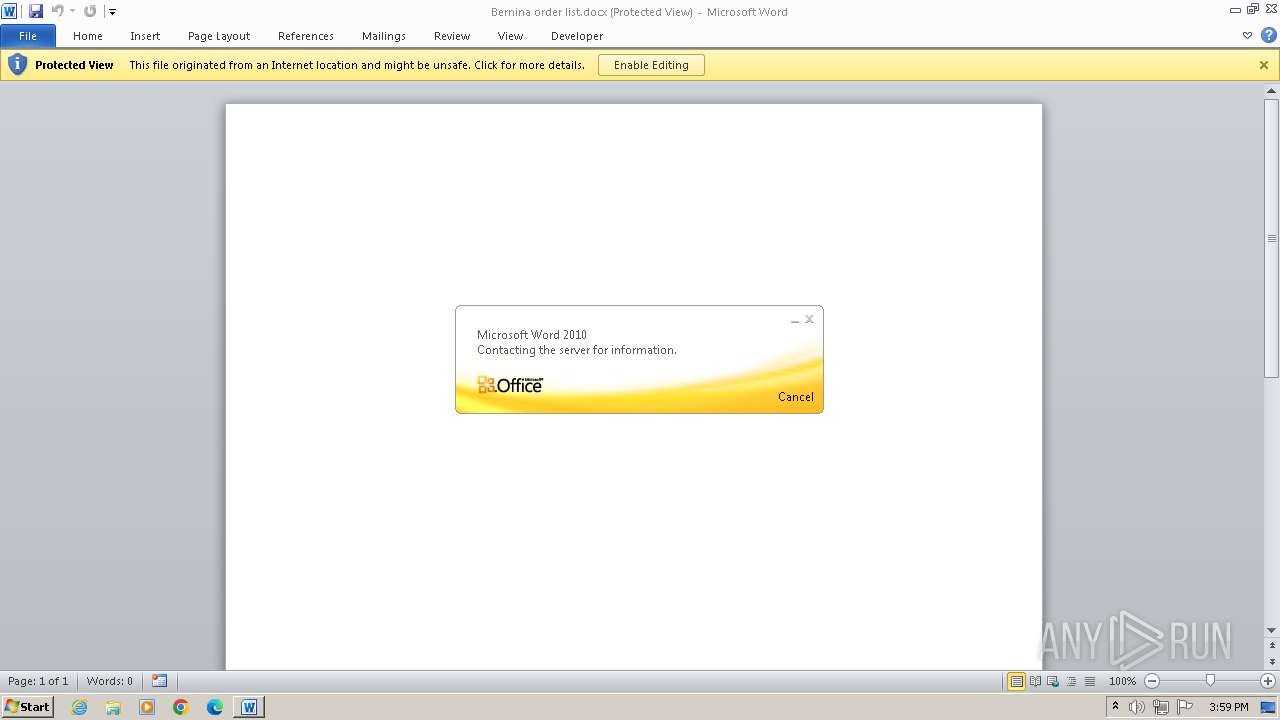Launch Google Chrome from taskbar

(x=181, y=707)
